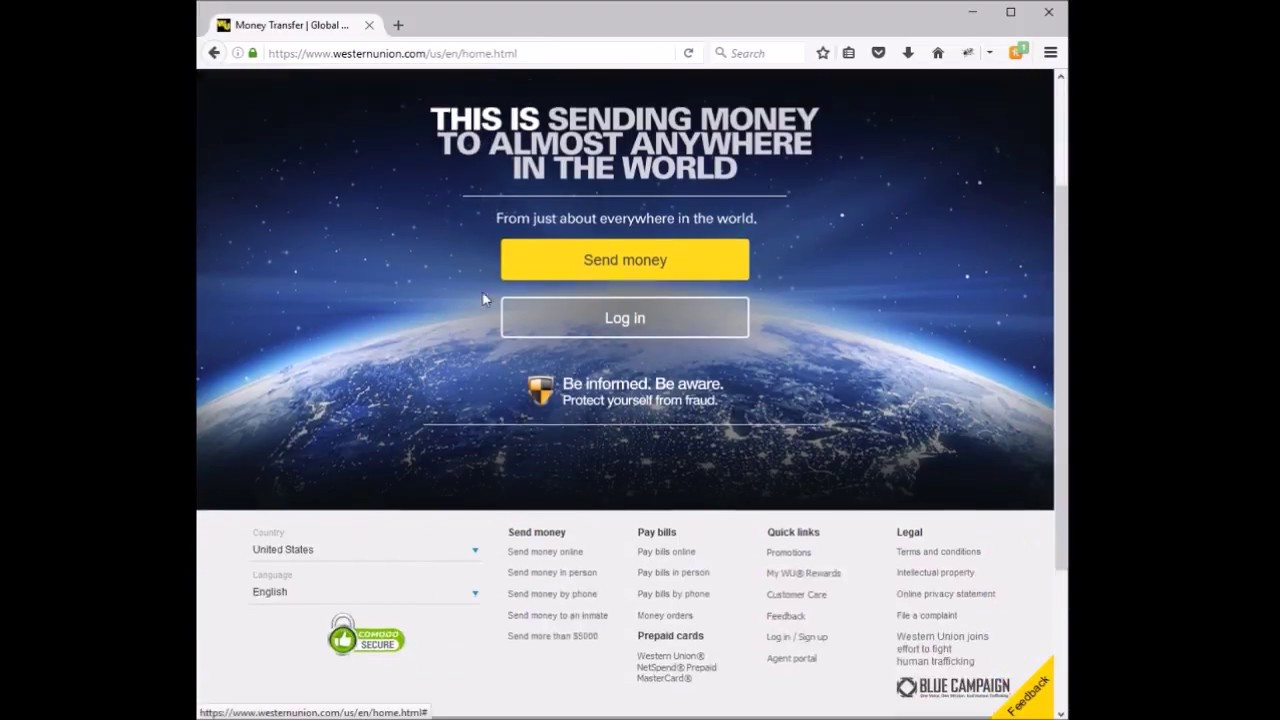Open the downloads arrow icon

coord(908,53)
